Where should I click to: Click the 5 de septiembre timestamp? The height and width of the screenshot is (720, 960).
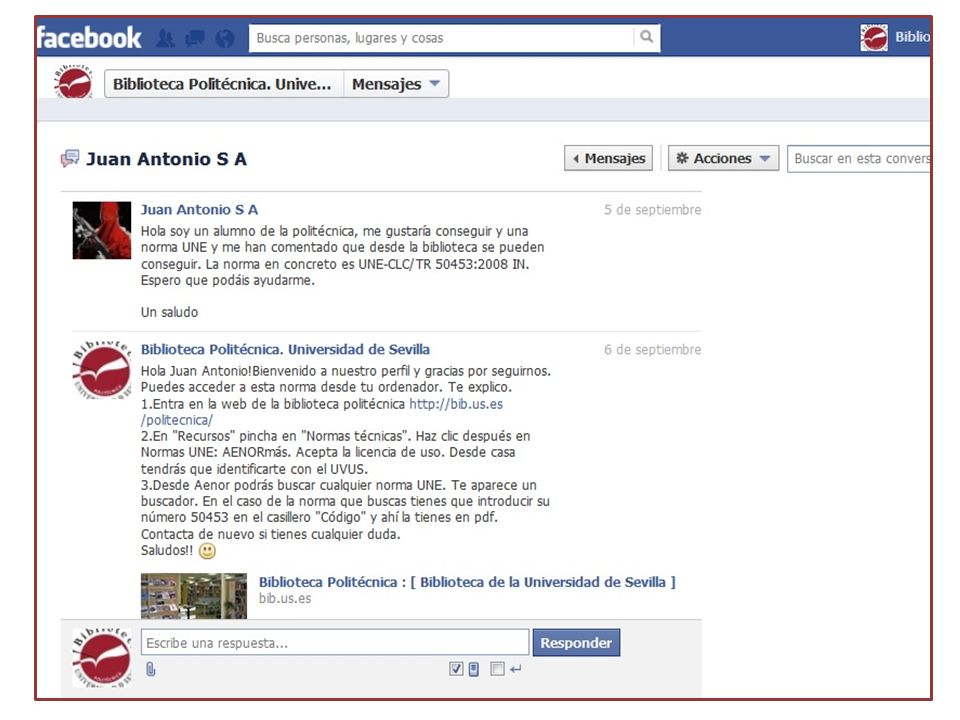(653, 210)
